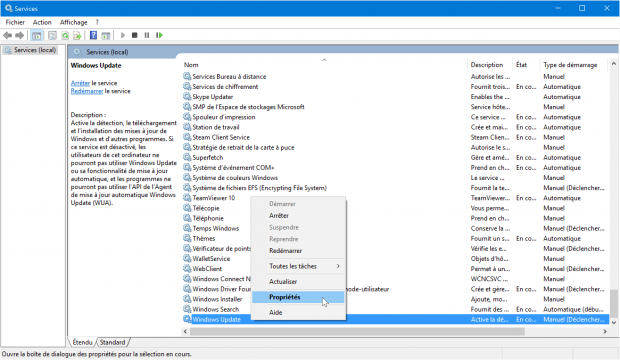The height and width of the screenshot is (360, 620).
Task: Click the vertical scrollbar down arrow
Action: pyautogui.click(x=614, y=322)
